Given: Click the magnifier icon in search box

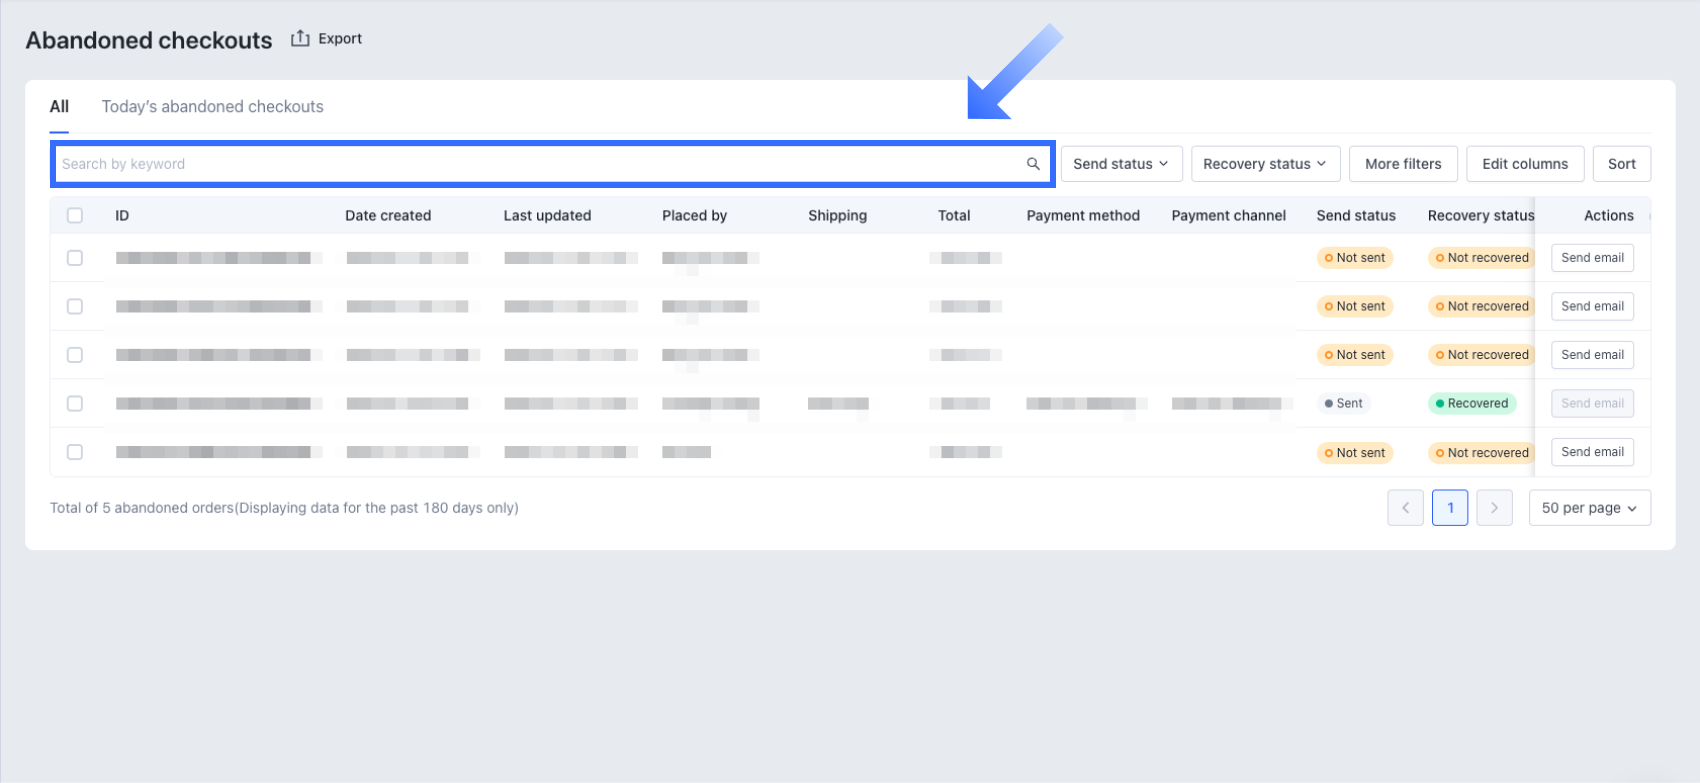Looking at the screenshot, I should [x=1033, y=164].
